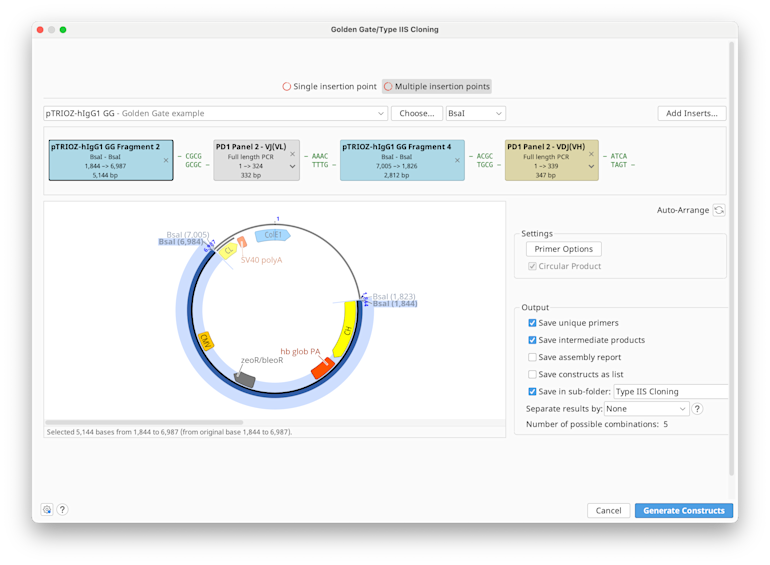Click the Auto-Arrange refresh icon

pyautogui.click(x=718, y=210)
